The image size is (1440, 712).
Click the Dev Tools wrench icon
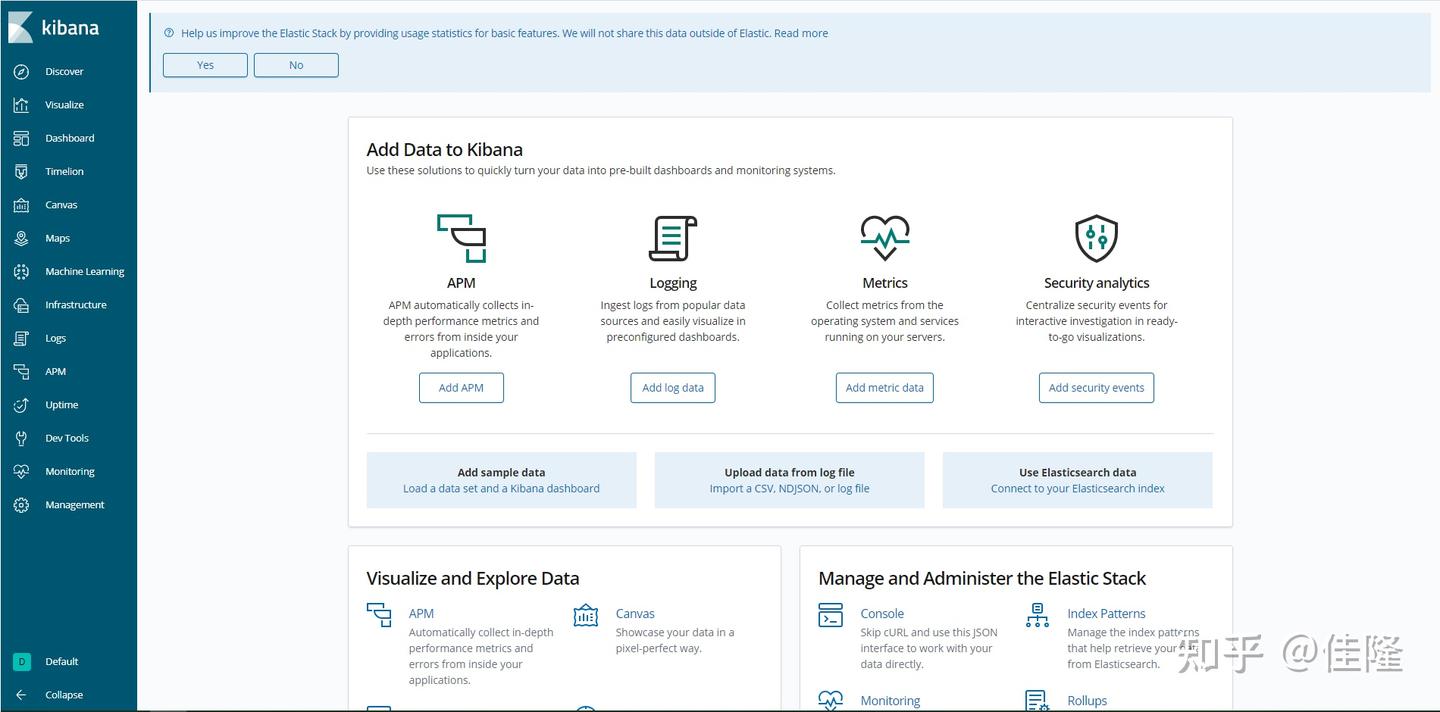tap(21, 438)
